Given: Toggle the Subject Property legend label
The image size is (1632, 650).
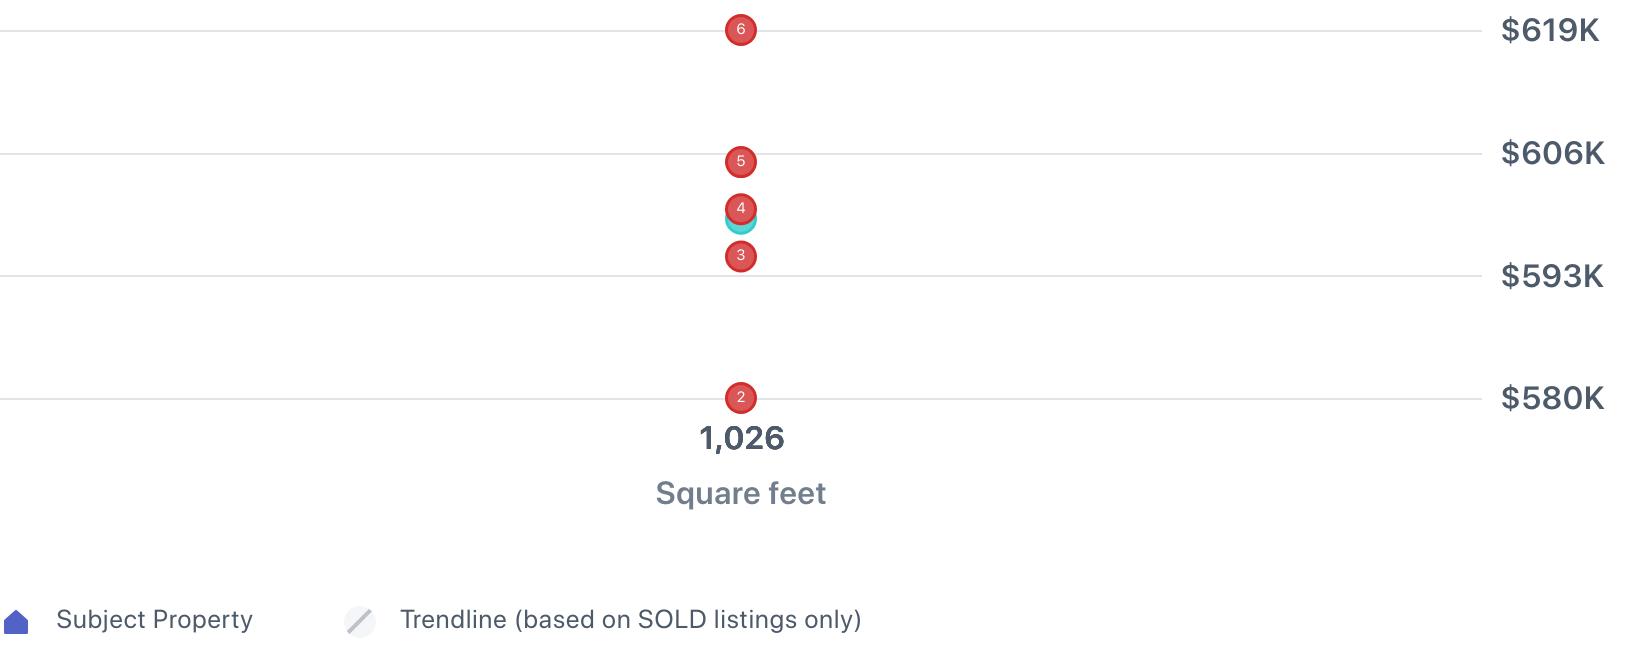Looking at the screenshot, I should pyautogui.click(x=154, y=620).
